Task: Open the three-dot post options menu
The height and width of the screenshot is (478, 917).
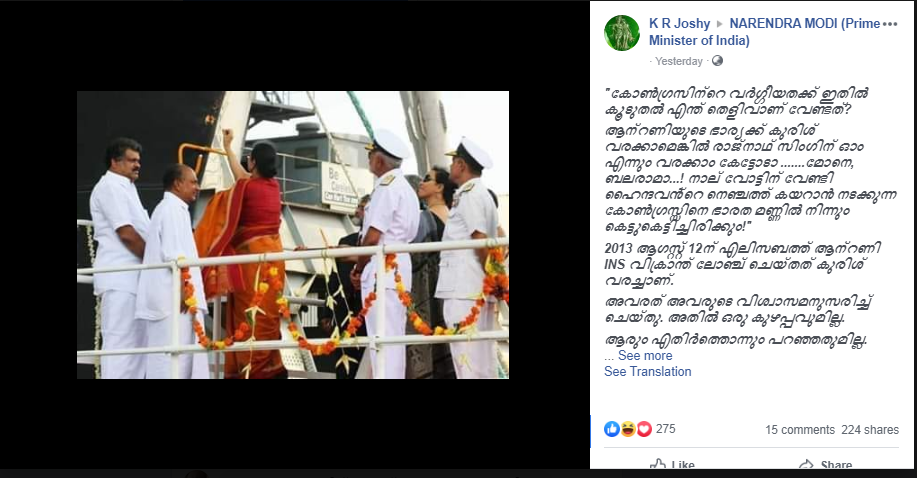Action: (890, 24)
